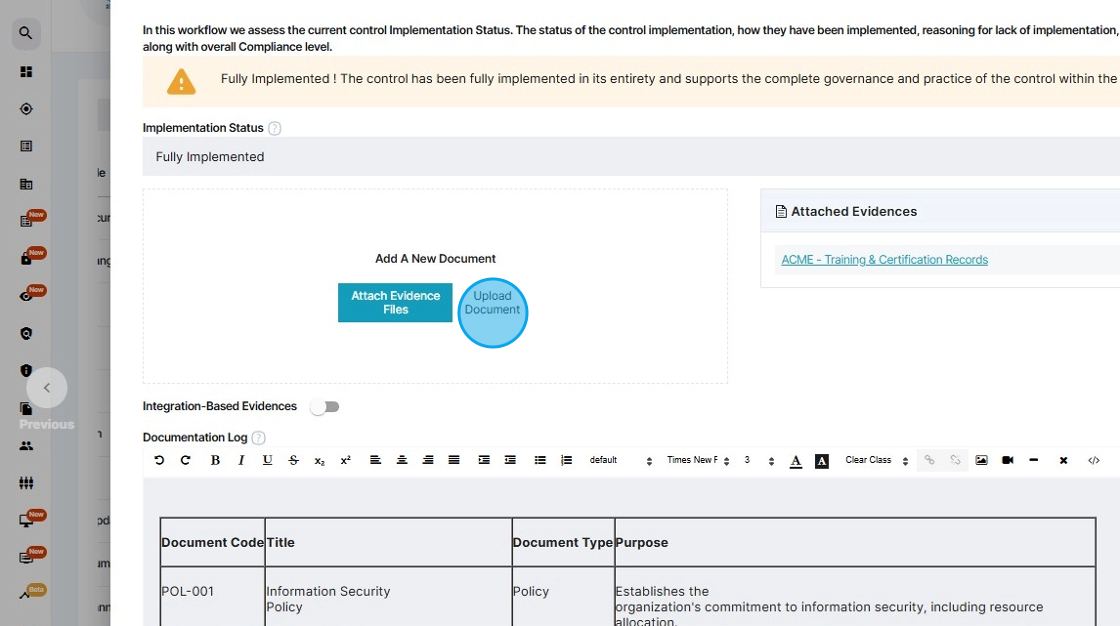
Task: Toggle Integration-Based Evidences switch
Action: (x=325, y=407)
